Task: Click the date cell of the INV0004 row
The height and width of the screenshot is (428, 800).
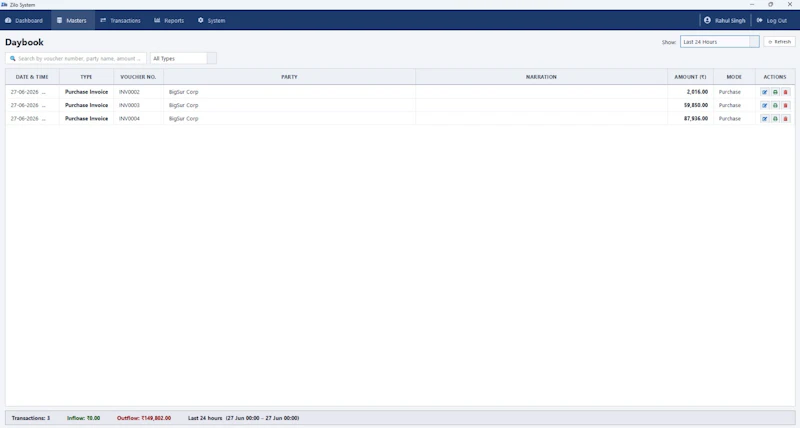Action: pyautogui.click(x=32, y=118)
